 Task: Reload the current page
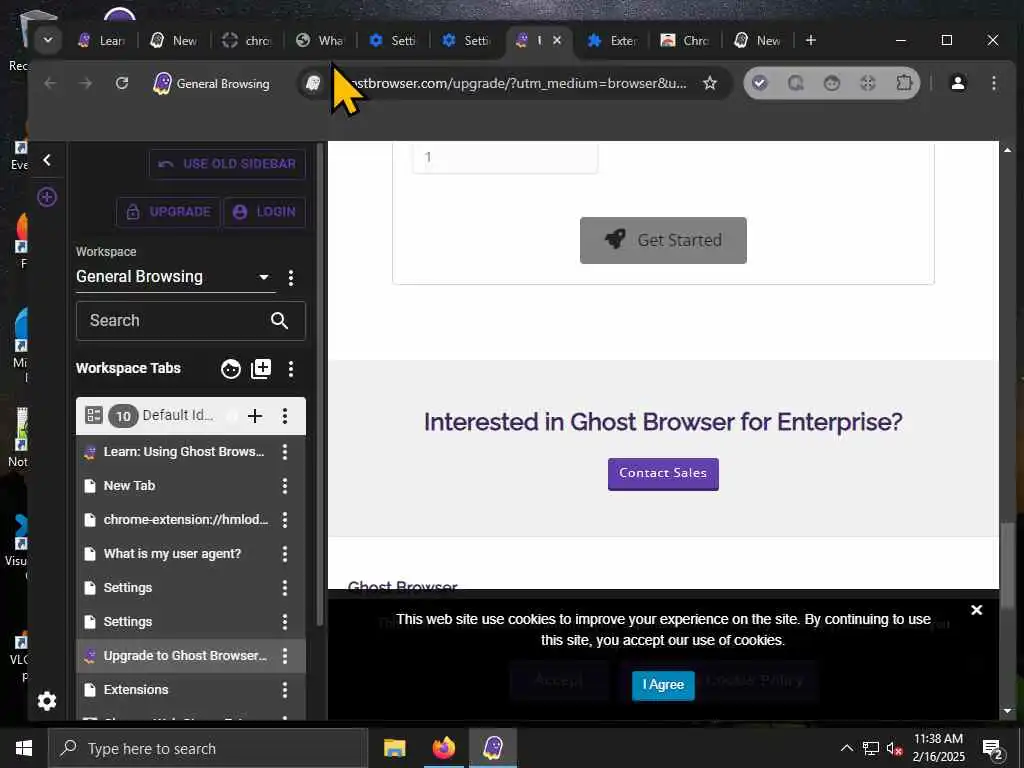pos(121,84)
